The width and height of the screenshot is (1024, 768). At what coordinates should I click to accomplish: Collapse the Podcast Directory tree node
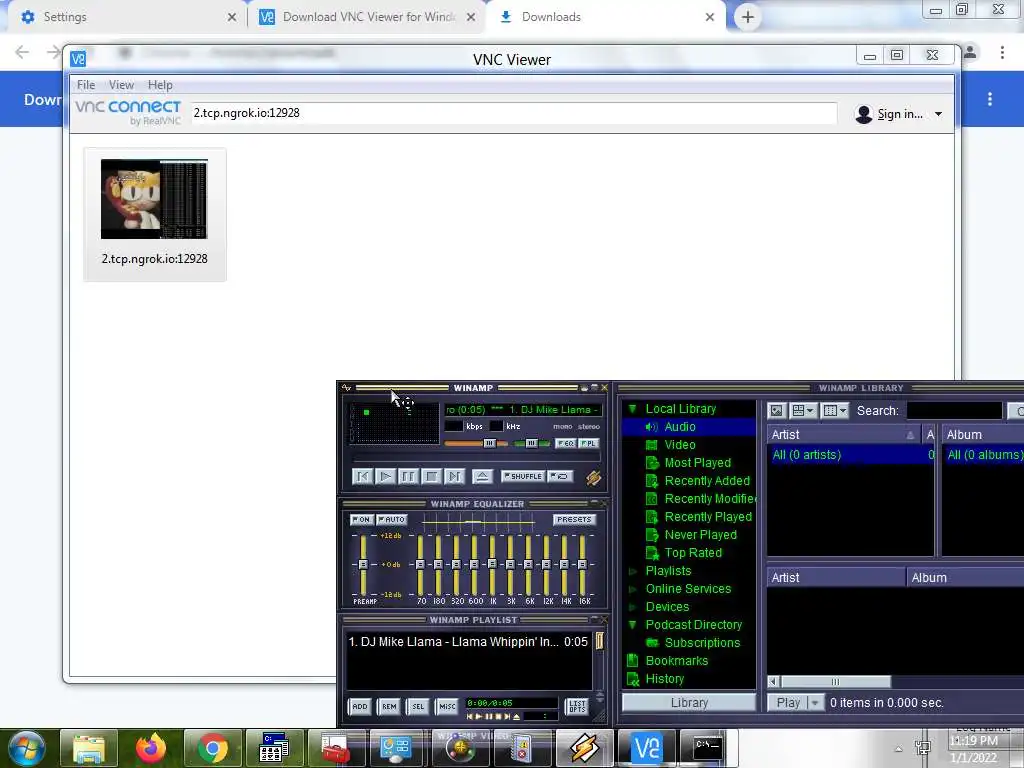(x=632, y=625)
